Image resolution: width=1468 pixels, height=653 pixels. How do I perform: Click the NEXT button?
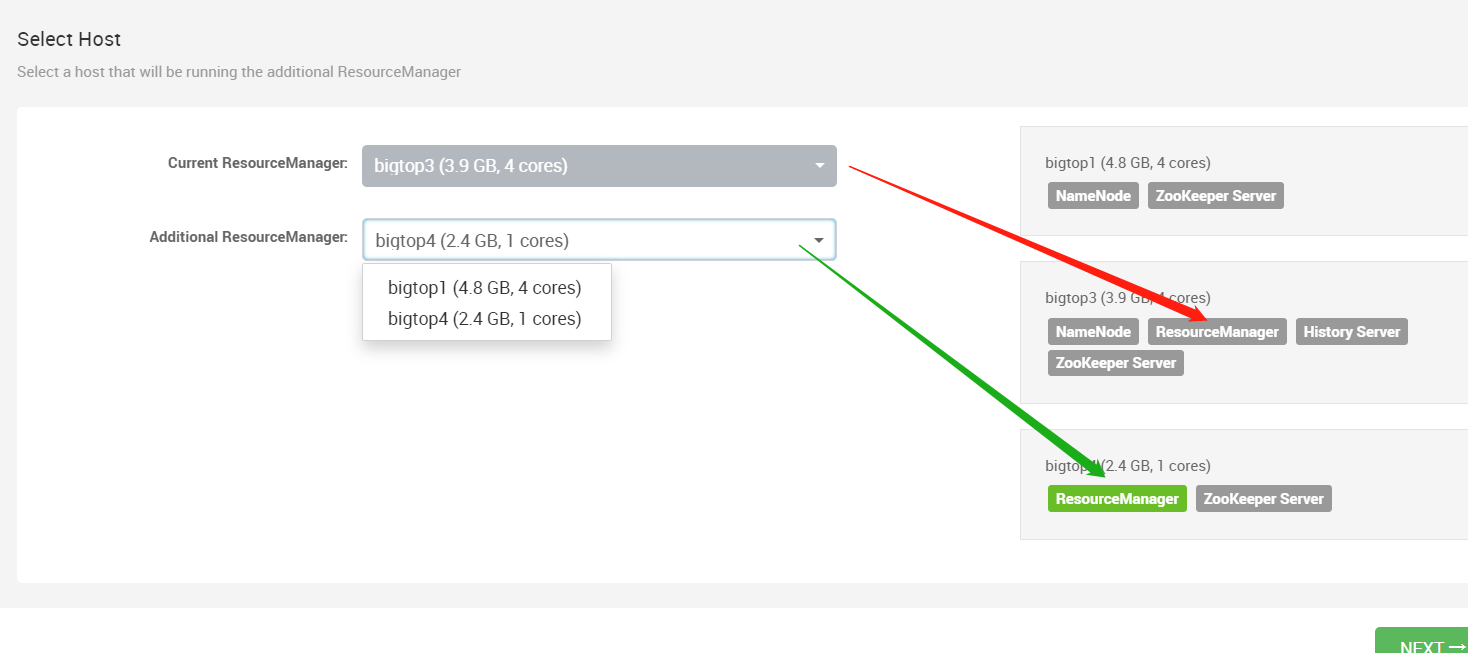coord(1421,641)
